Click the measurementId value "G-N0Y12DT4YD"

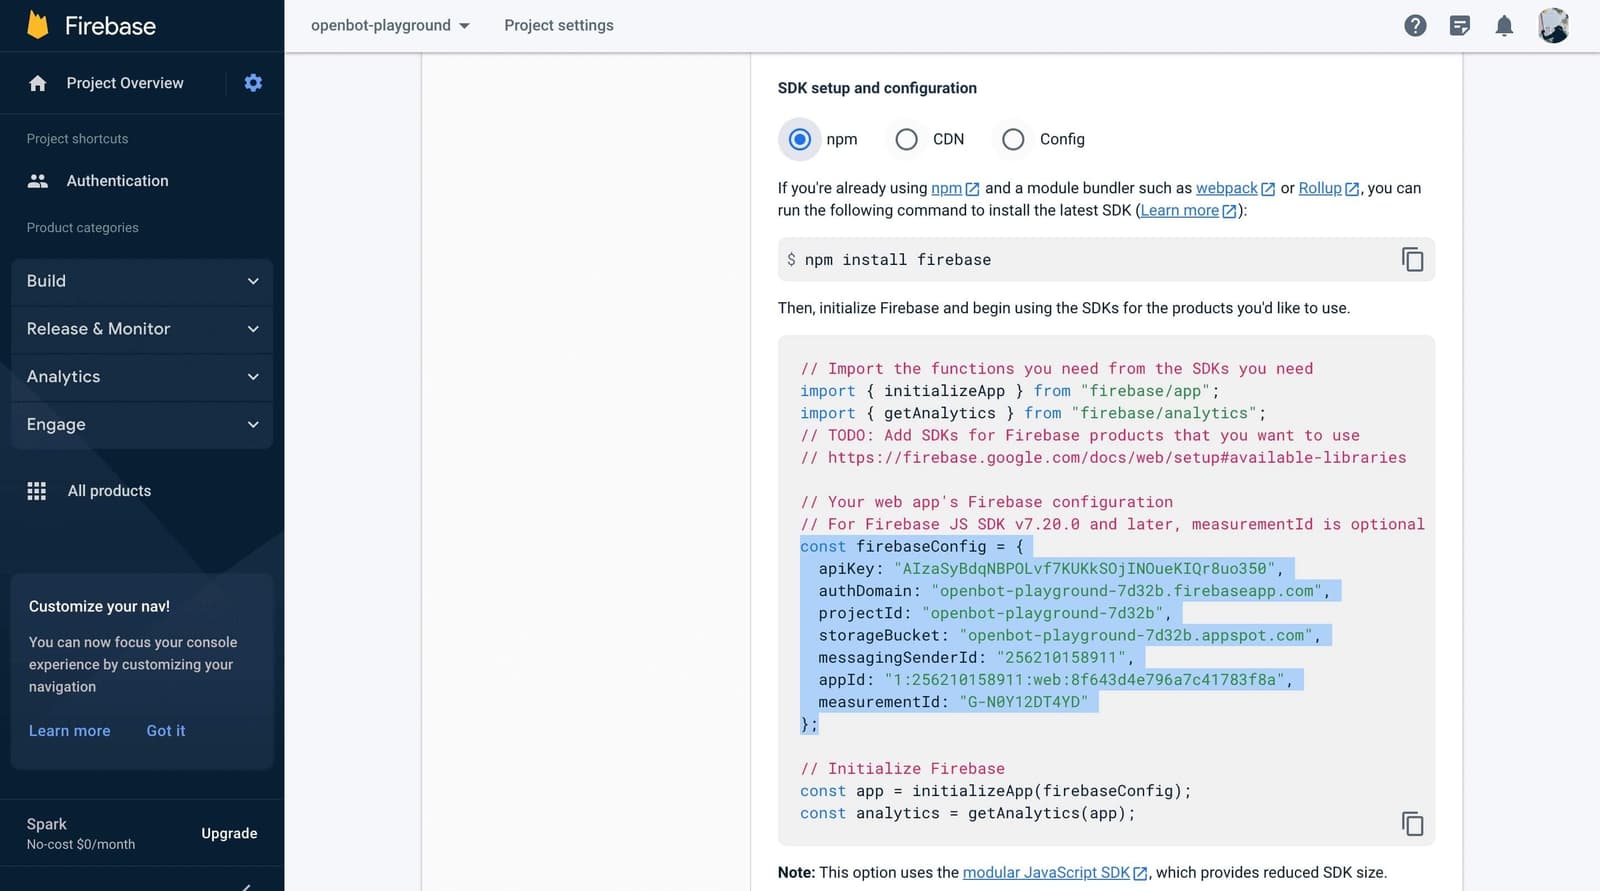tap(1023, 702)
